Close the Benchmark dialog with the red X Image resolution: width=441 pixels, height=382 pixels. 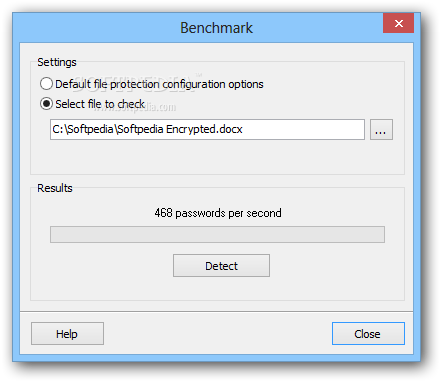pyautogui.click(x=398, y=23)
